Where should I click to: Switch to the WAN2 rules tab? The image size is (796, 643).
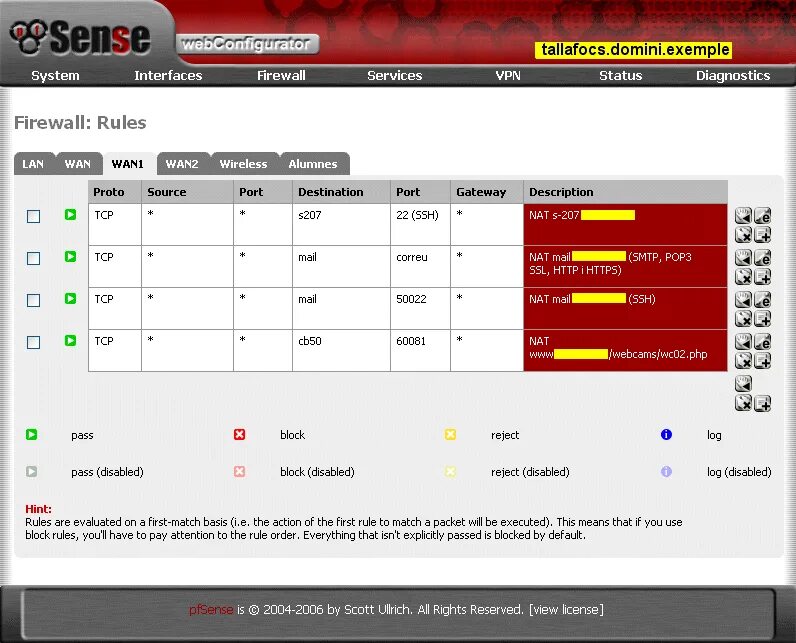tap(182, 164)
